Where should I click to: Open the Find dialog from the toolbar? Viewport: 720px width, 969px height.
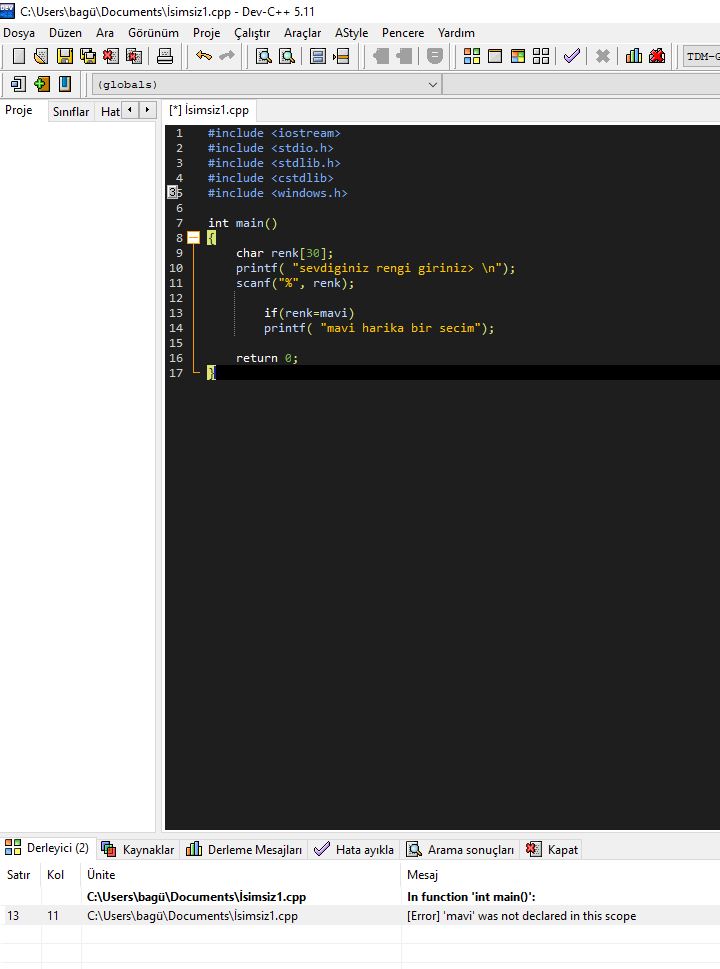point(264,56)
